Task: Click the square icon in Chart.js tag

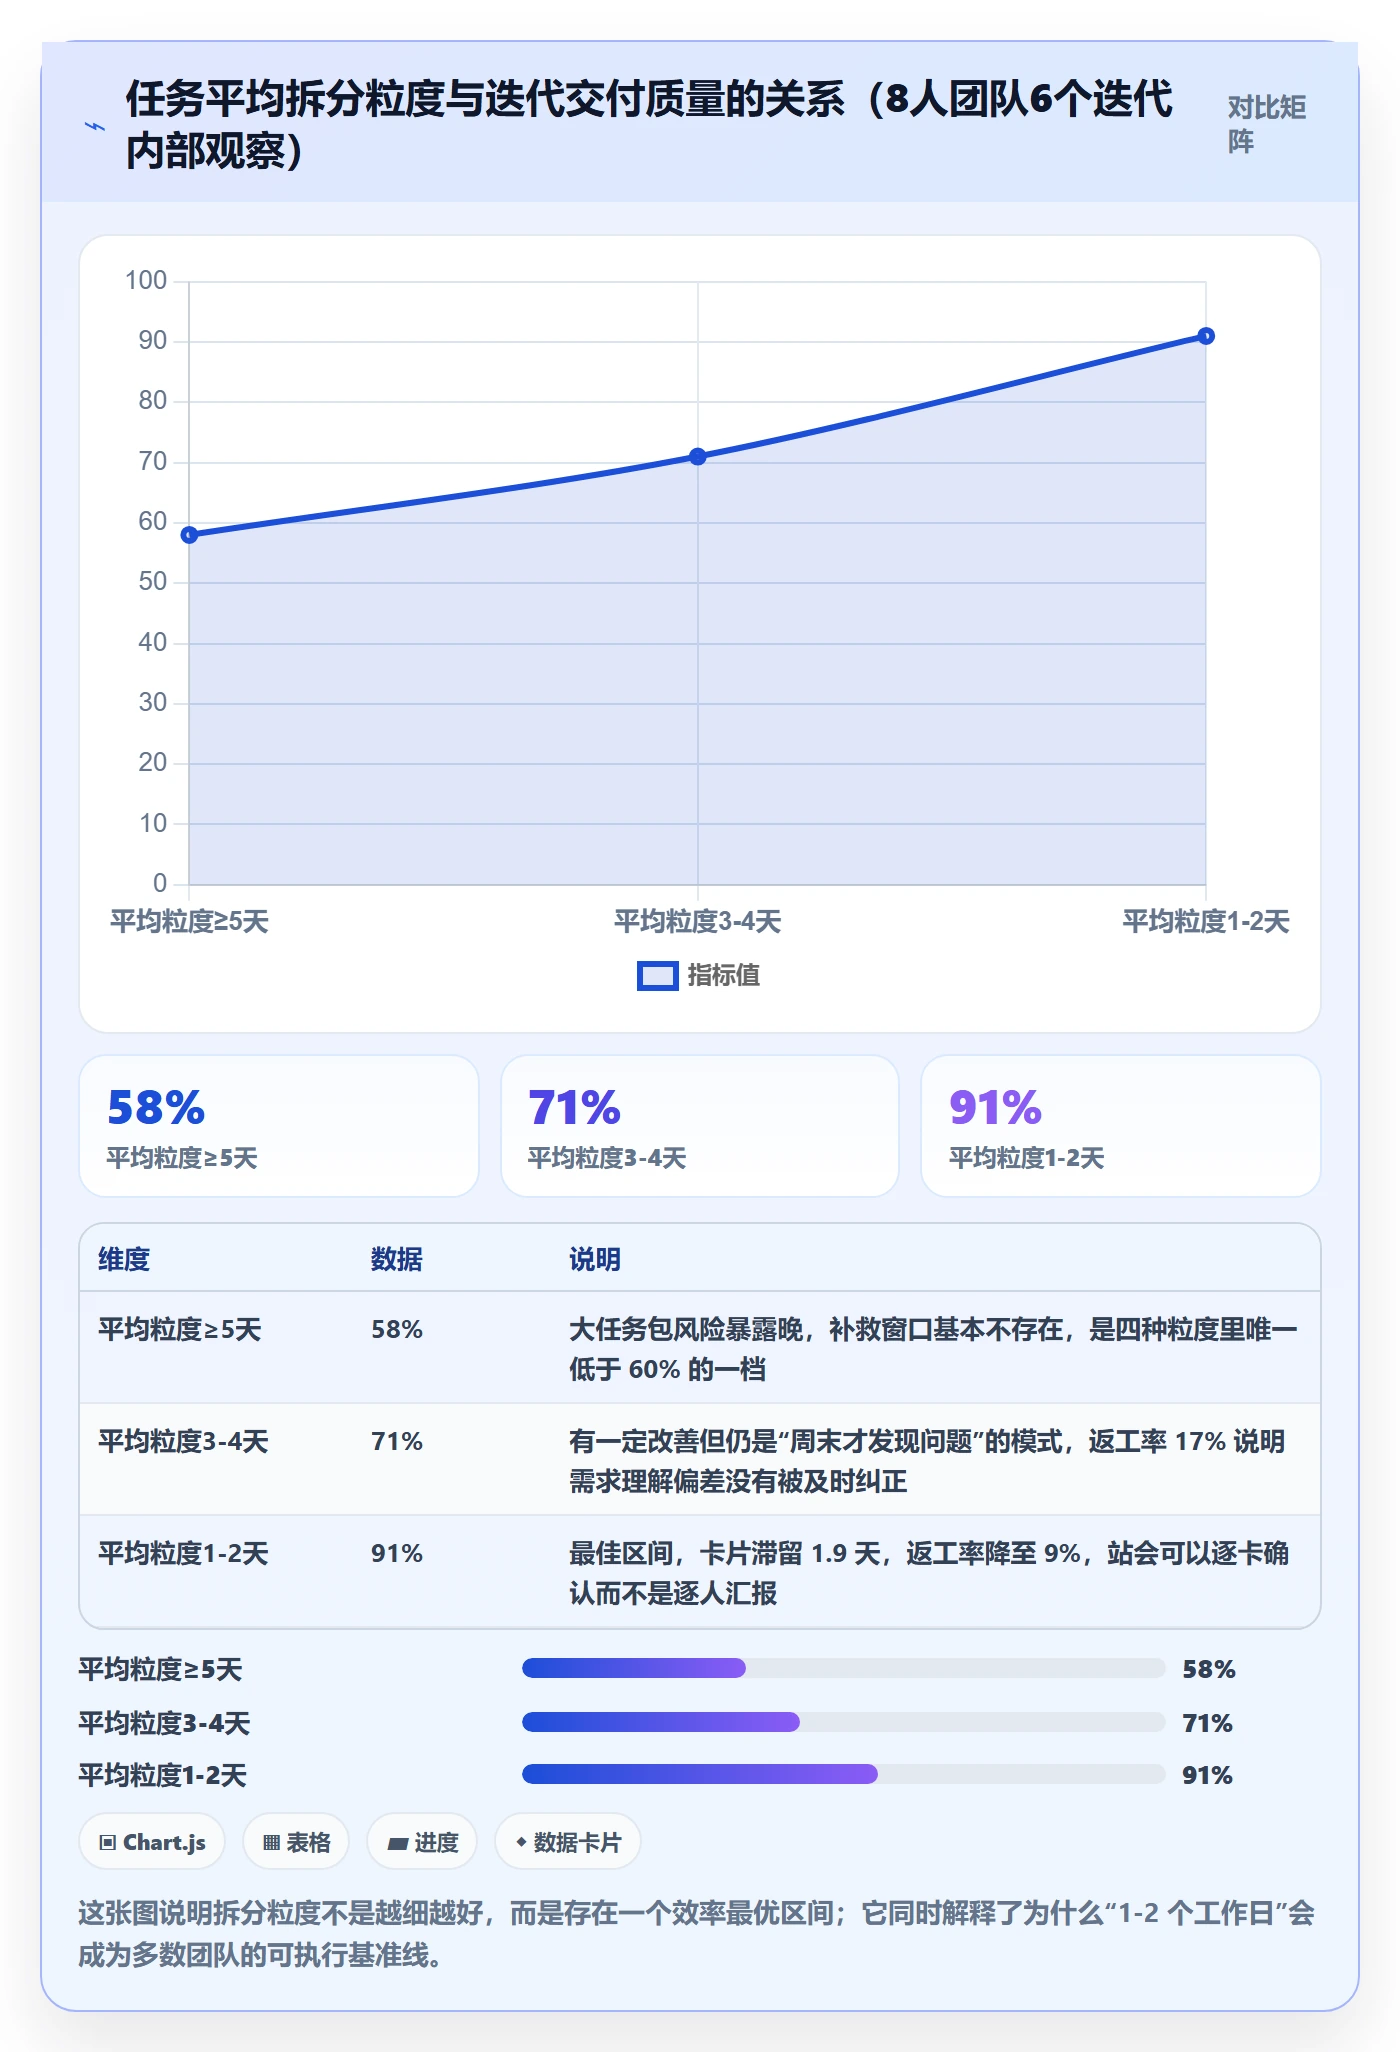Action: pyautogui.click(x=108, y=1843)
